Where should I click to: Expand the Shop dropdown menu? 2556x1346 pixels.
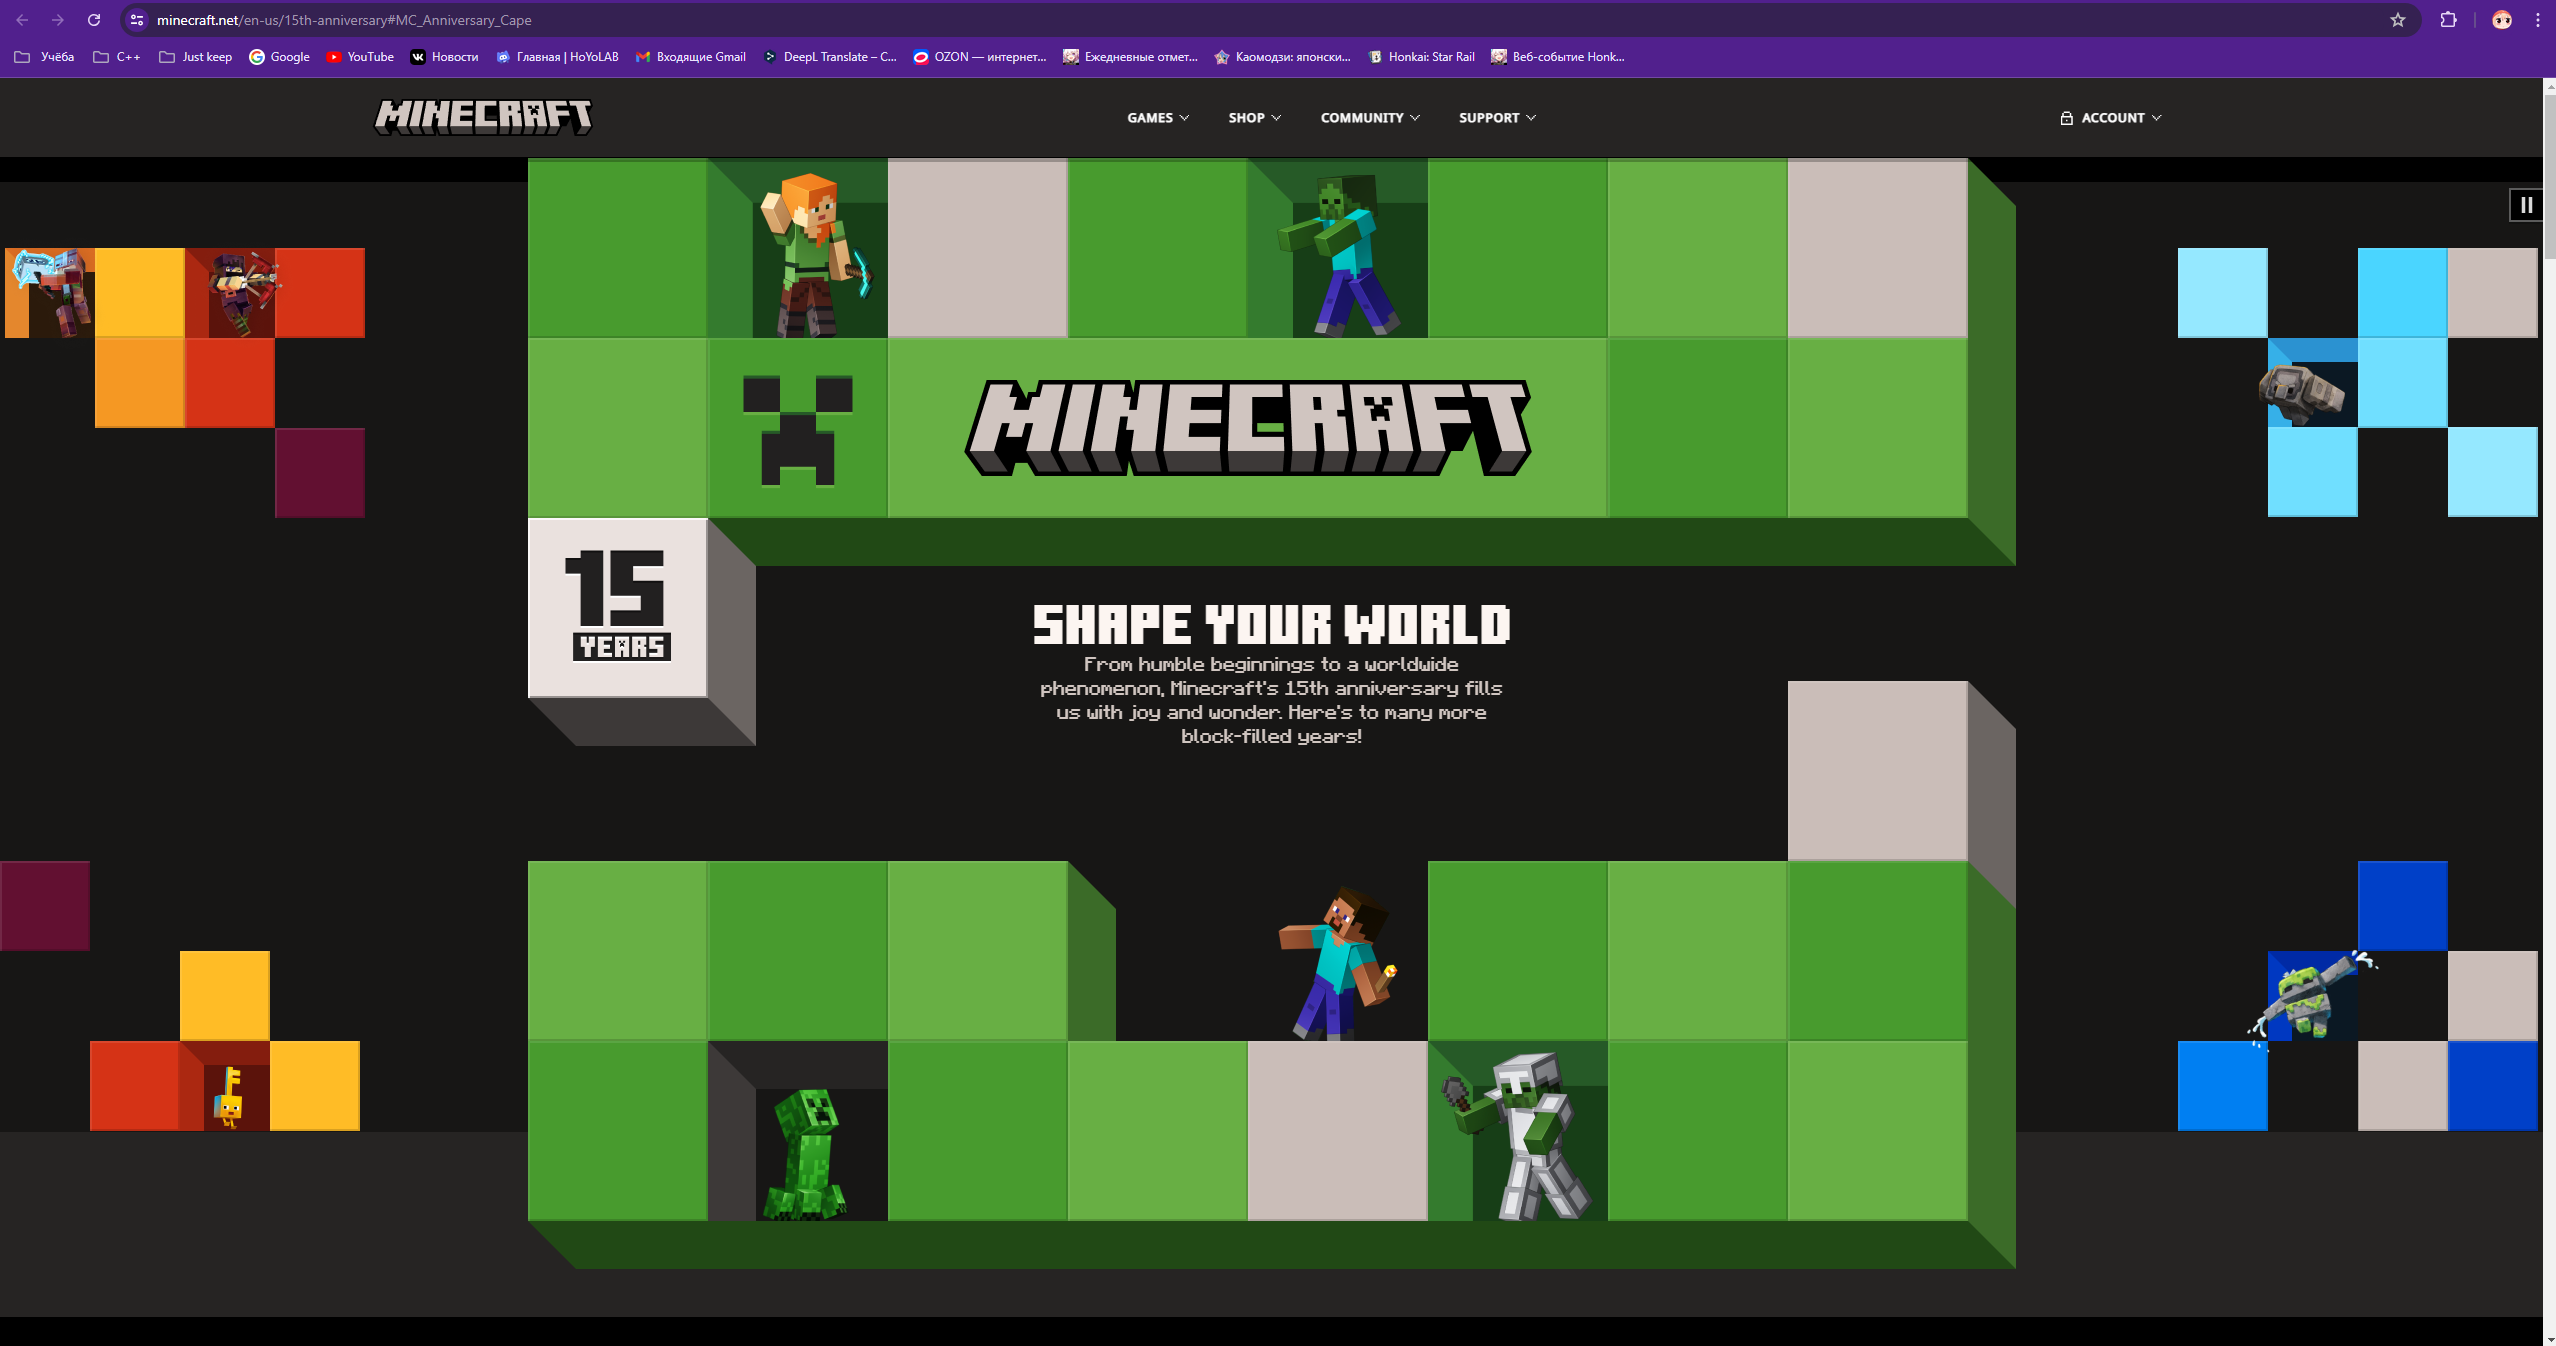(x=1254, y=118)
